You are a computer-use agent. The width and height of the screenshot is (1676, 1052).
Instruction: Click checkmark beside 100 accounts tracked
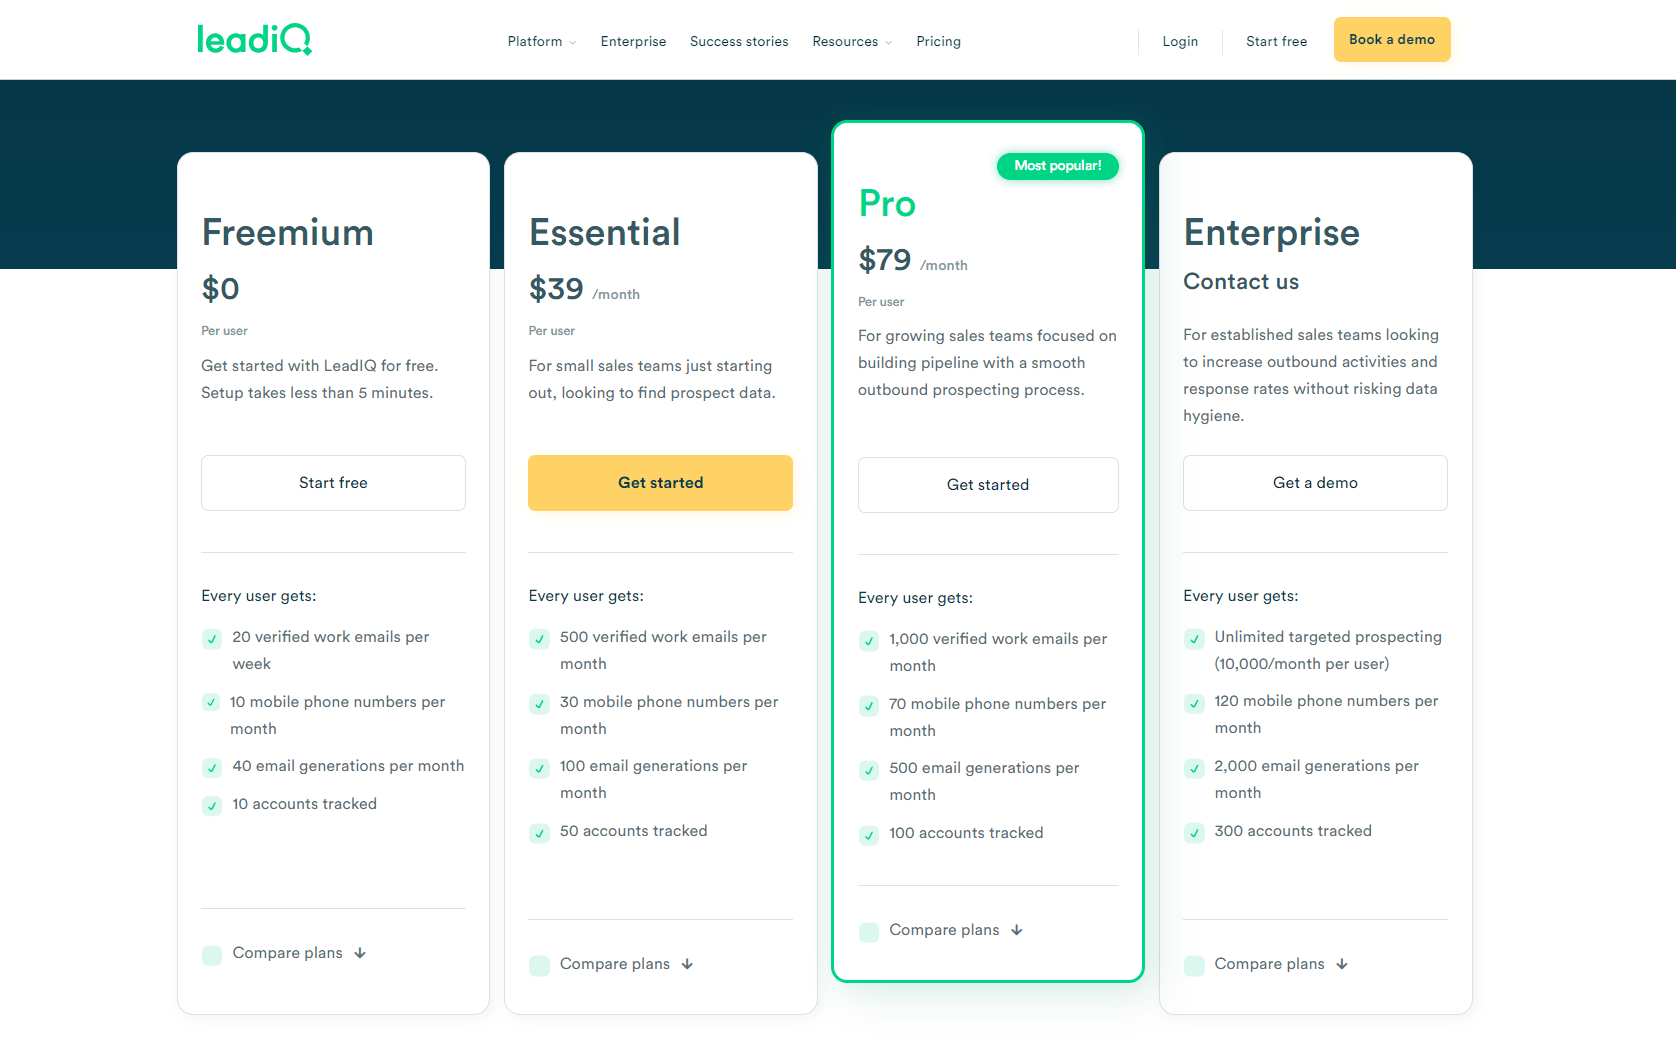[869, 835]
